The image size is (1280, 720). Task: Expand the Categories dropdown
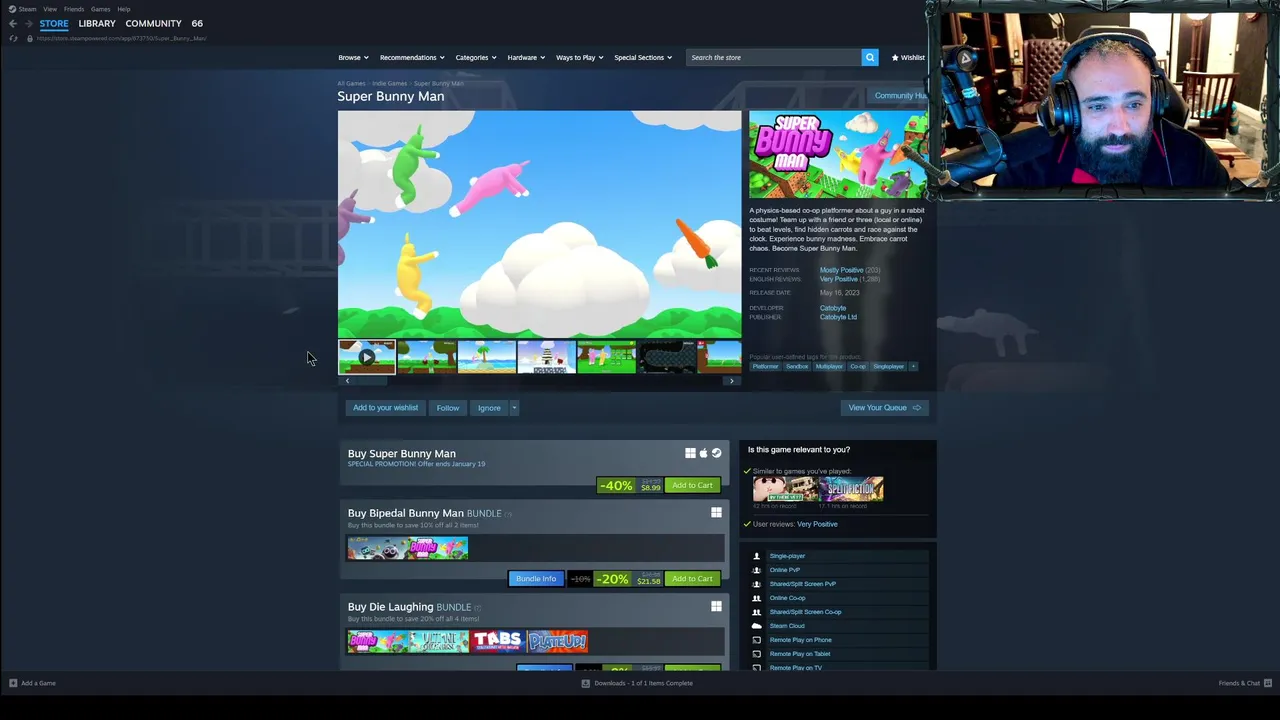tap(476, 57)
